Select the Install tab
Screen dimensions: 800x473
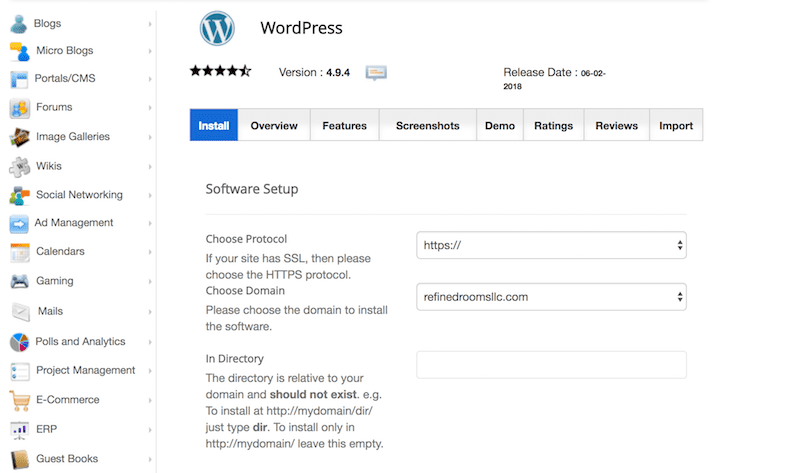(x=214, y=125)
